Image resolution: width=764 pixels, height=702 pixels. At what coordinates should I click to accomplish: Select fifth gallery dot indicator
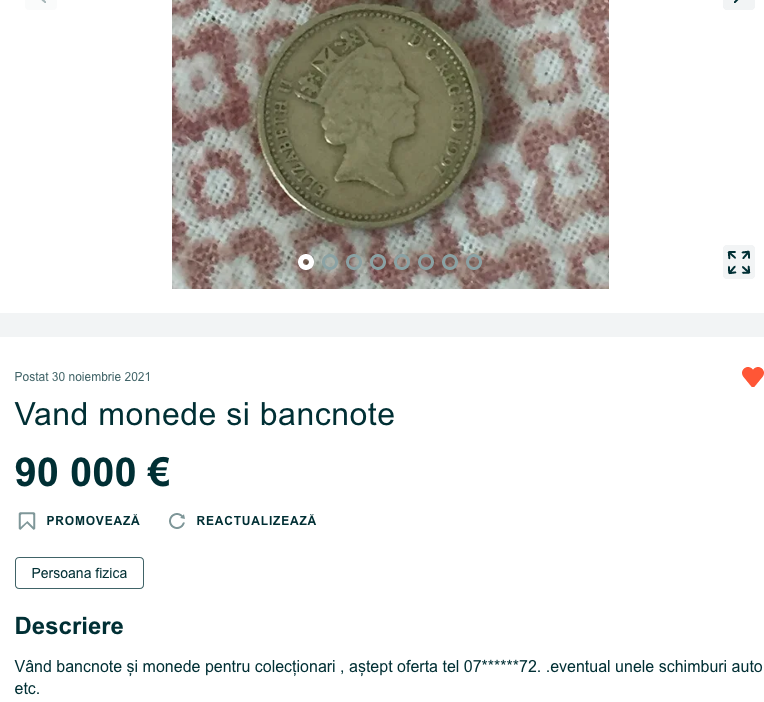pyautogui.click(x=402, y=262)
